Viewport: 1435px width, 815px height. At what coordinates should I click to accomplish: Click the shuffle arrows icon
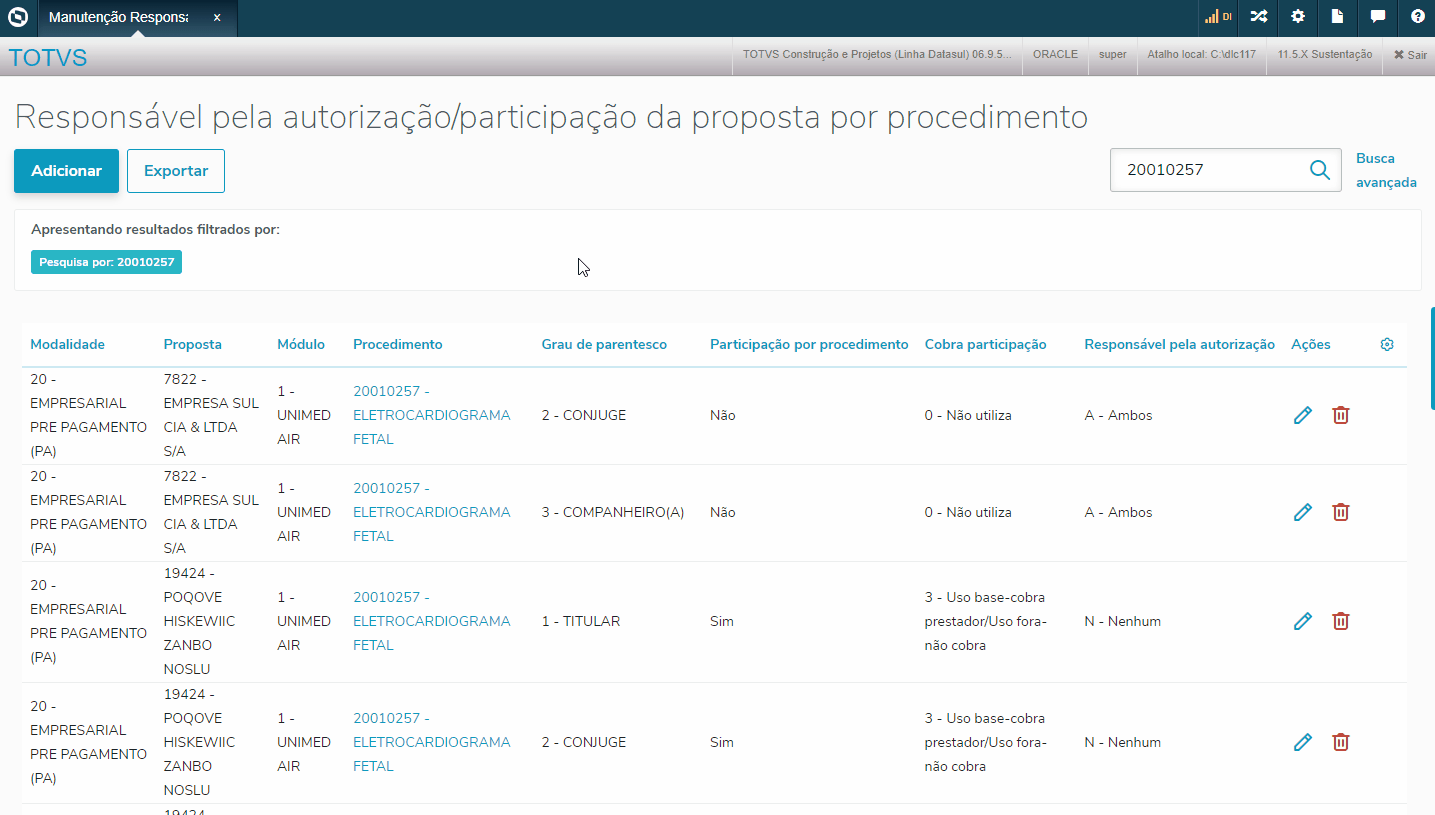1258,17
